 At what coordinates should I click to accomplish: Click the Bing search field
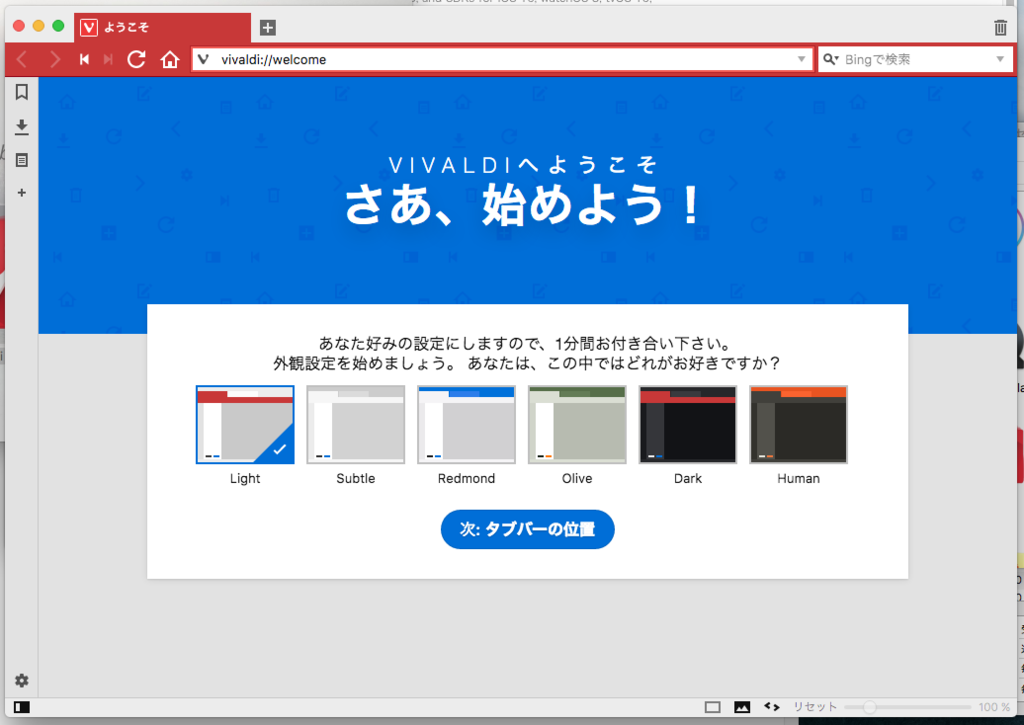pos(916,59)
